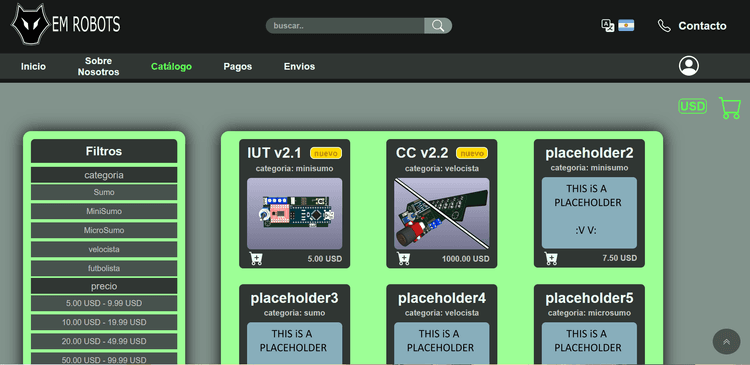Focus the buscar search field
750x365 pixels.
click(x=345, y=26)
